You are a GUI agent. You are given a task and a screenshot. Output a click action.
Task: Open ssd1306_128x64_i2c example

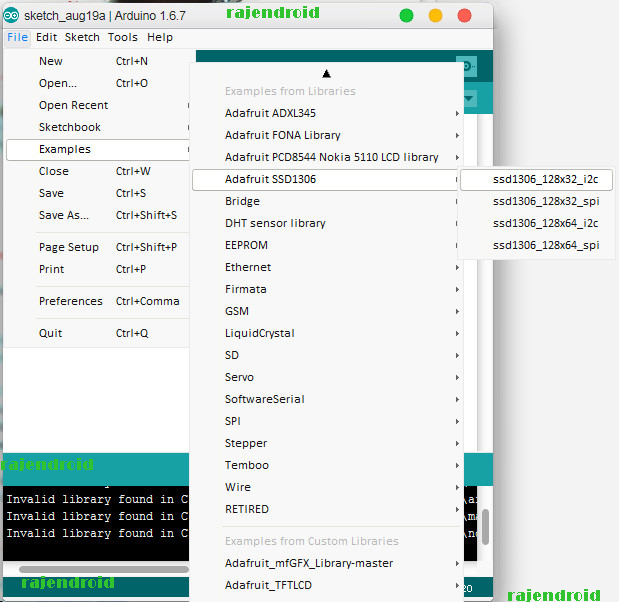click(536, 224)
